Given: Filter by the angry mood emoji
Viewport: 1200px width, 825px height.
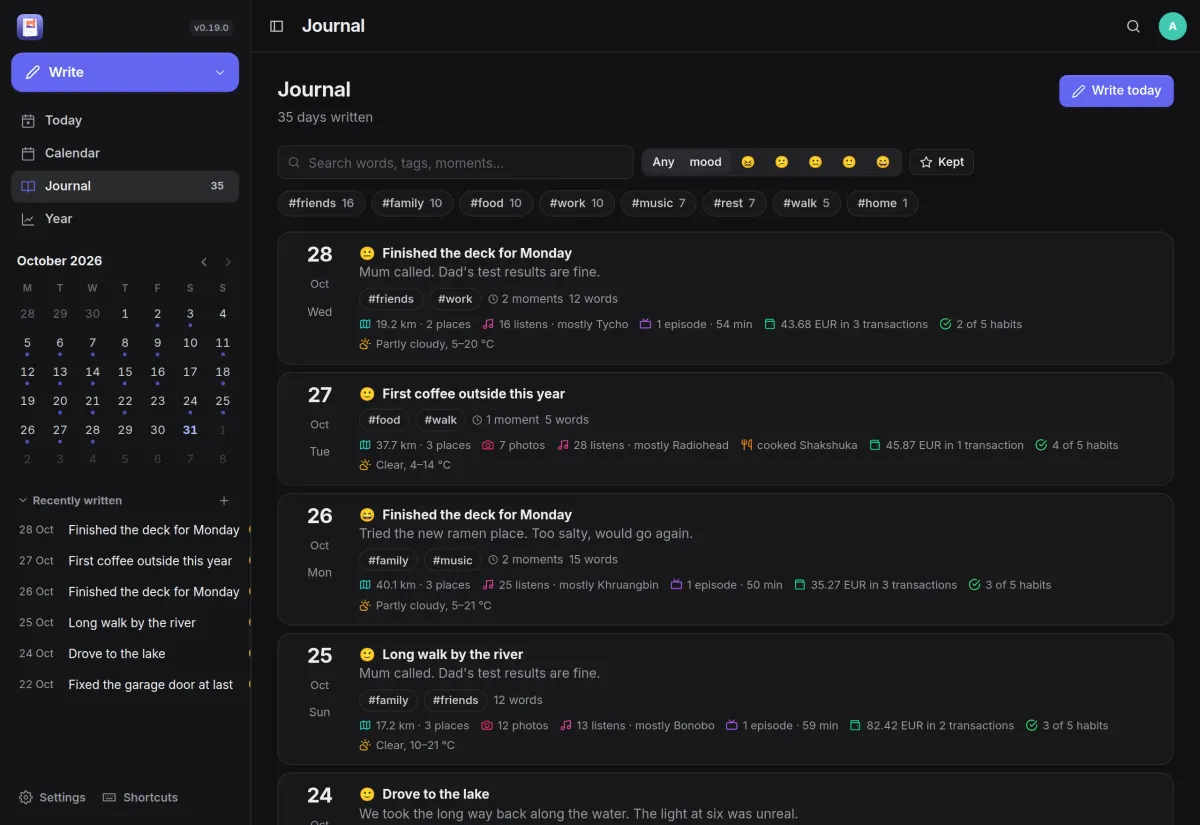Looking at the screenshot, I should coord(748,162).
